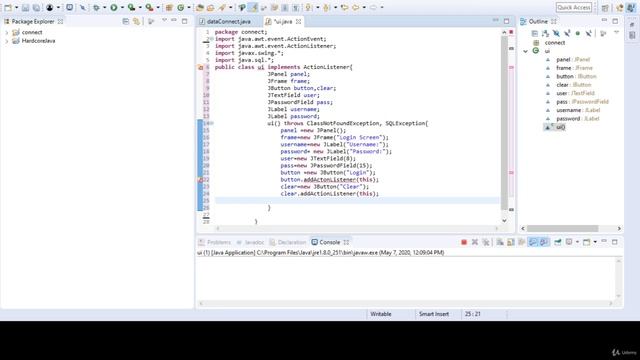Select the ui() constructor in Outline
The image size is (640, 360).
[x=560, y=127]
